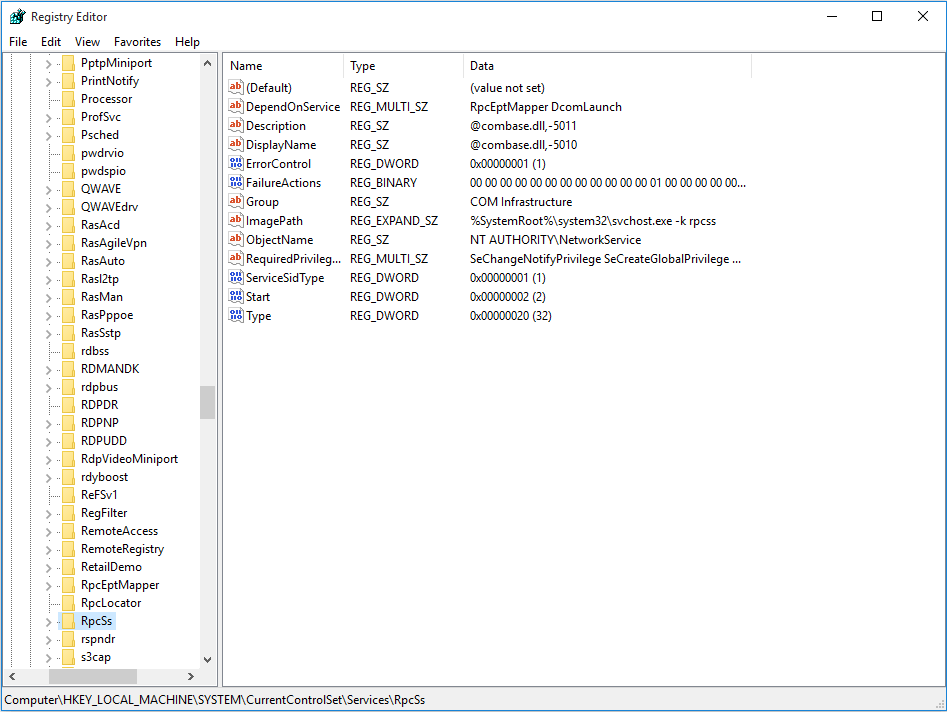Image resolution: width=947 pixels, height=712 pixels.
Task: Click the DWORD icon of Type value
Action: [236, 316]
